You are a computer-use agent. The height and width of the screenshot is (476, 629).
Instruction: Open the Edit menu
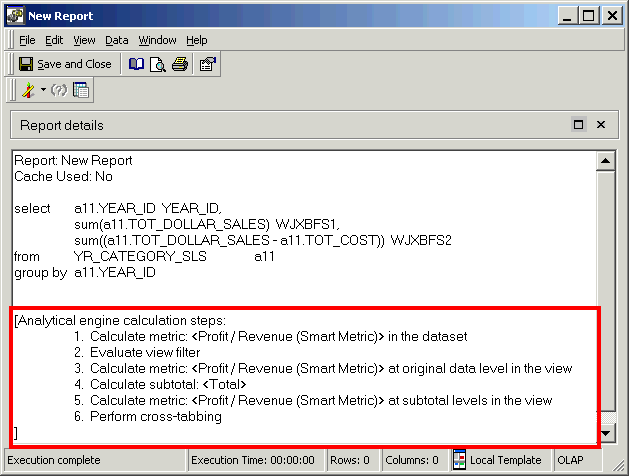[x=54, y=40]
